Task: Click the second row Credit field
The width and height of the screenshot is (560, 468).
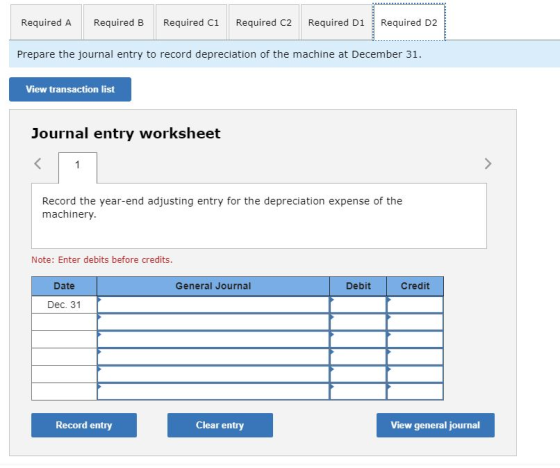Action: pyautogui.click(x=415, y=322)
